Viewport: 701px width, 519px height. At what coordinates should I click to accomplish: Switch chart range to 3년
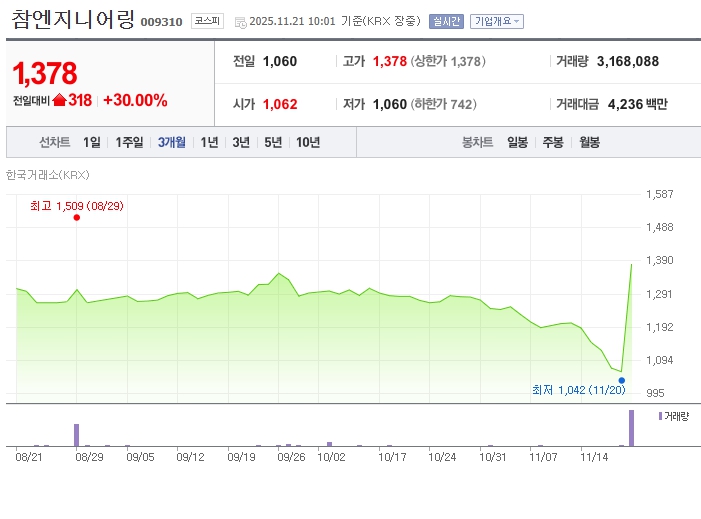241,142
